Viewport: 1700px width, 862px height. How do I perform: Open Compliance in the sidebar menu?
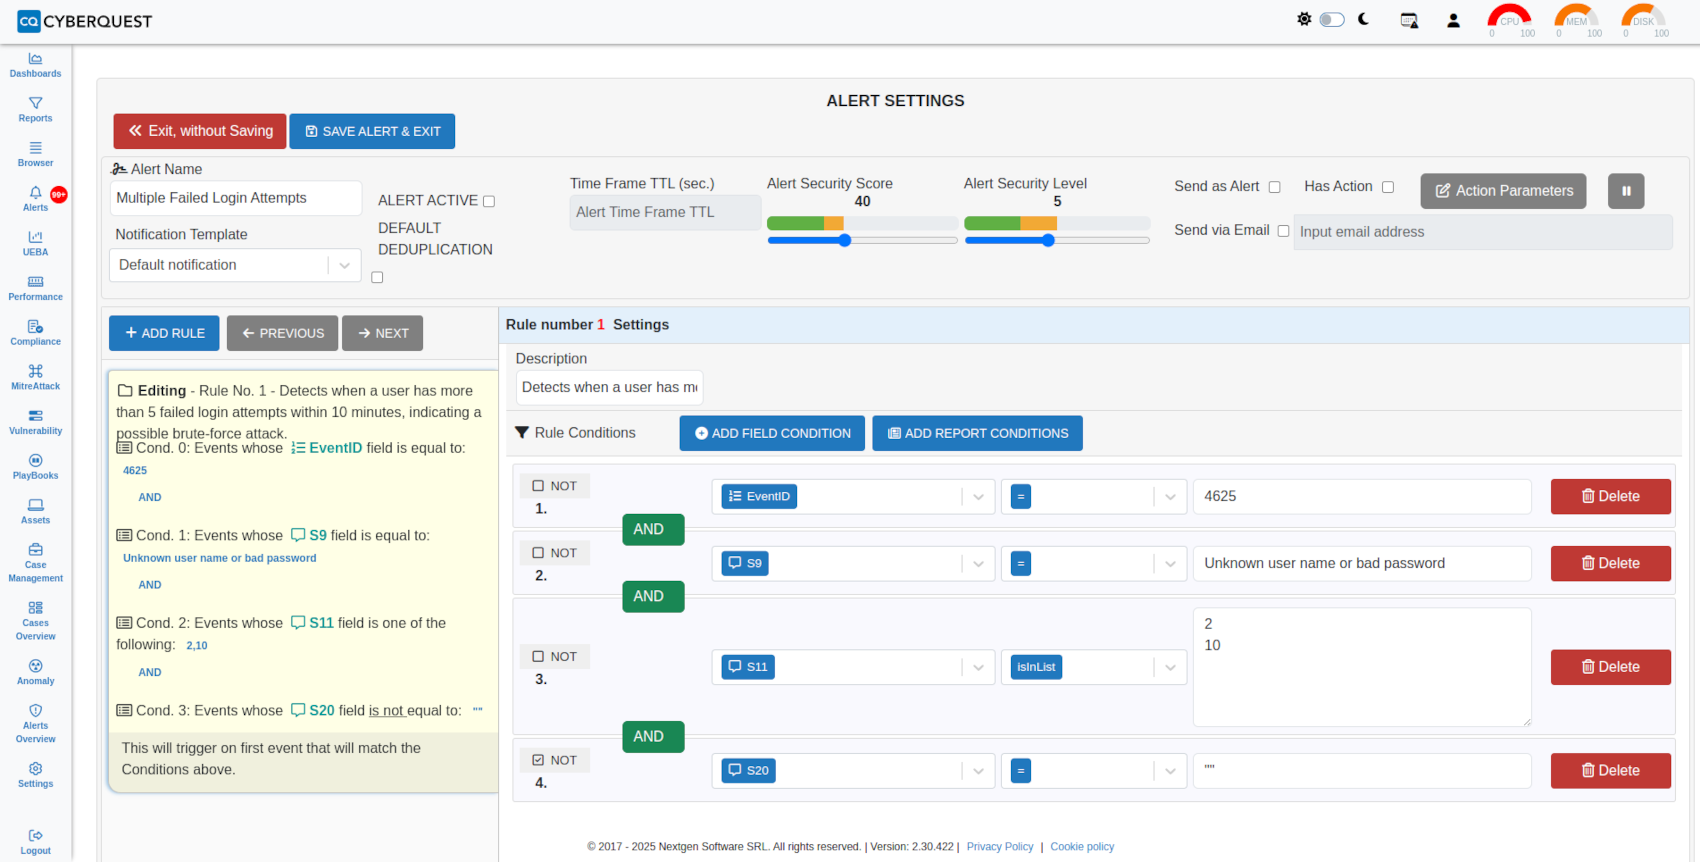click(x=35, y=332)
